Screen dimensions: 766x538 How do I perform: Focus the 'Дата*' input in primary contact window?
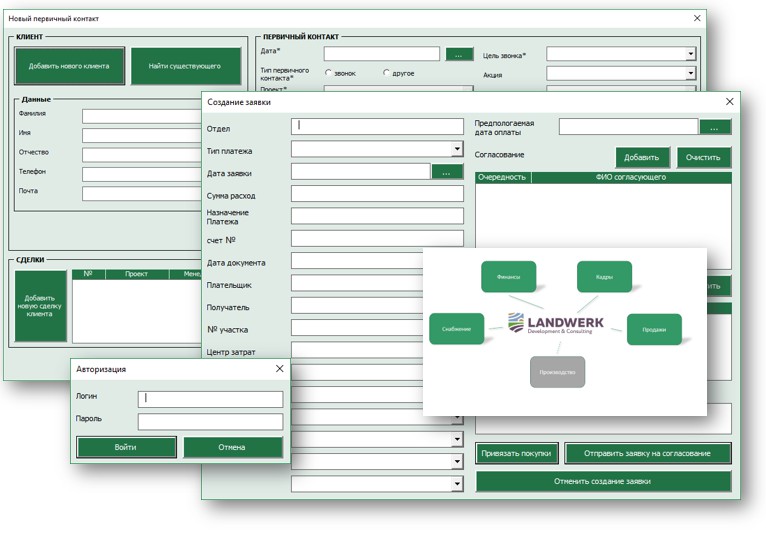point(382,54)
